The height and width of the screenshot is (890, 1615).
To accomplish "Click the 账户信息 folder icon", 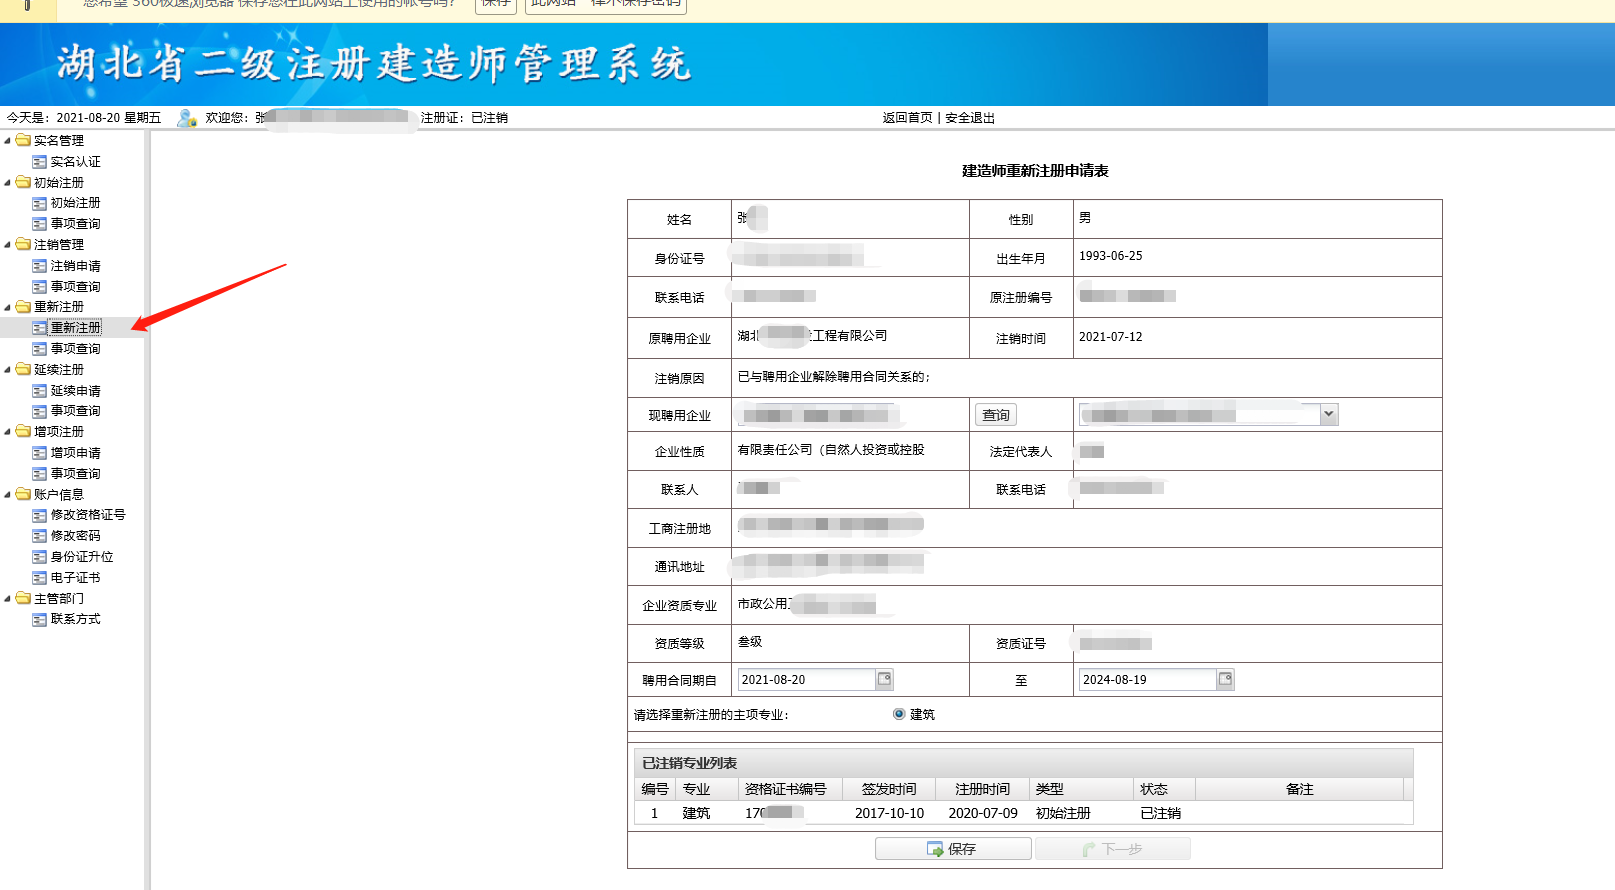I will point(23,494).
